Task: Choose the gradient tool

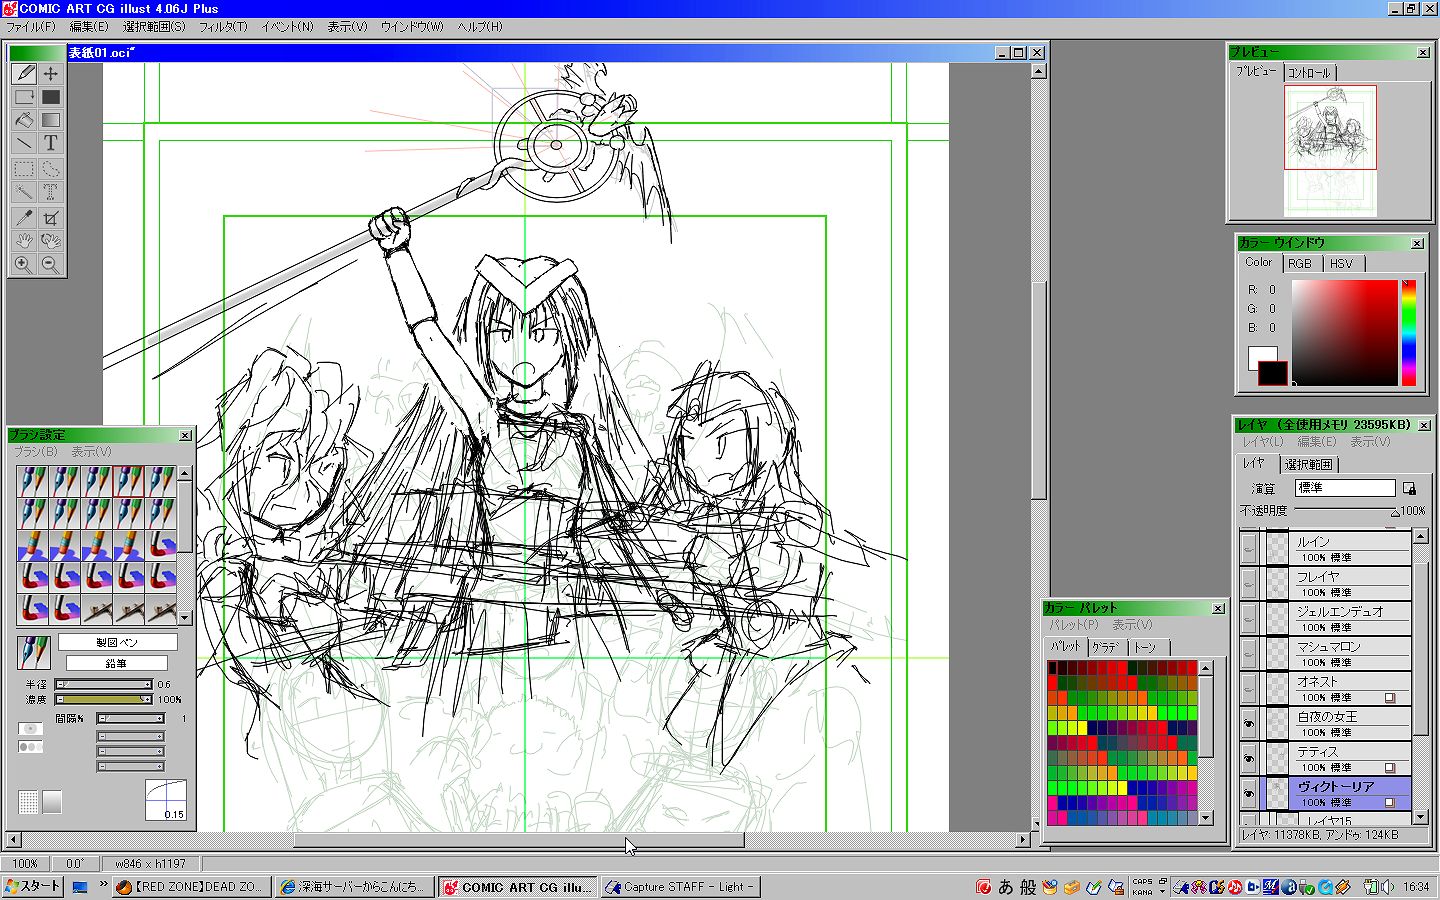Action: pyautogui.click(x=51, y=120)
